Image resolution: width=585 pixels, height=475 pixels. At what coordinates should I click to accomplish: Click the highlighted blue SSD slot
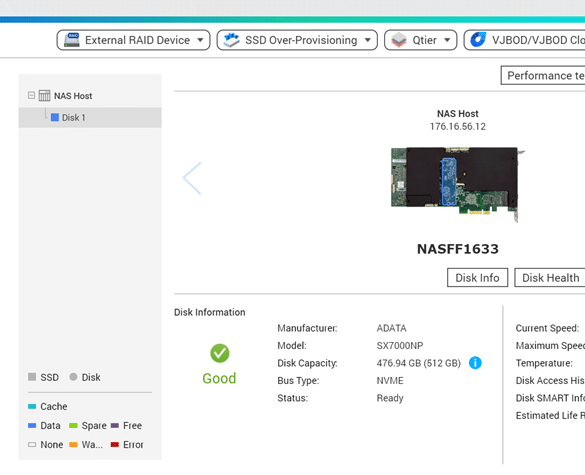pos(449,182)
